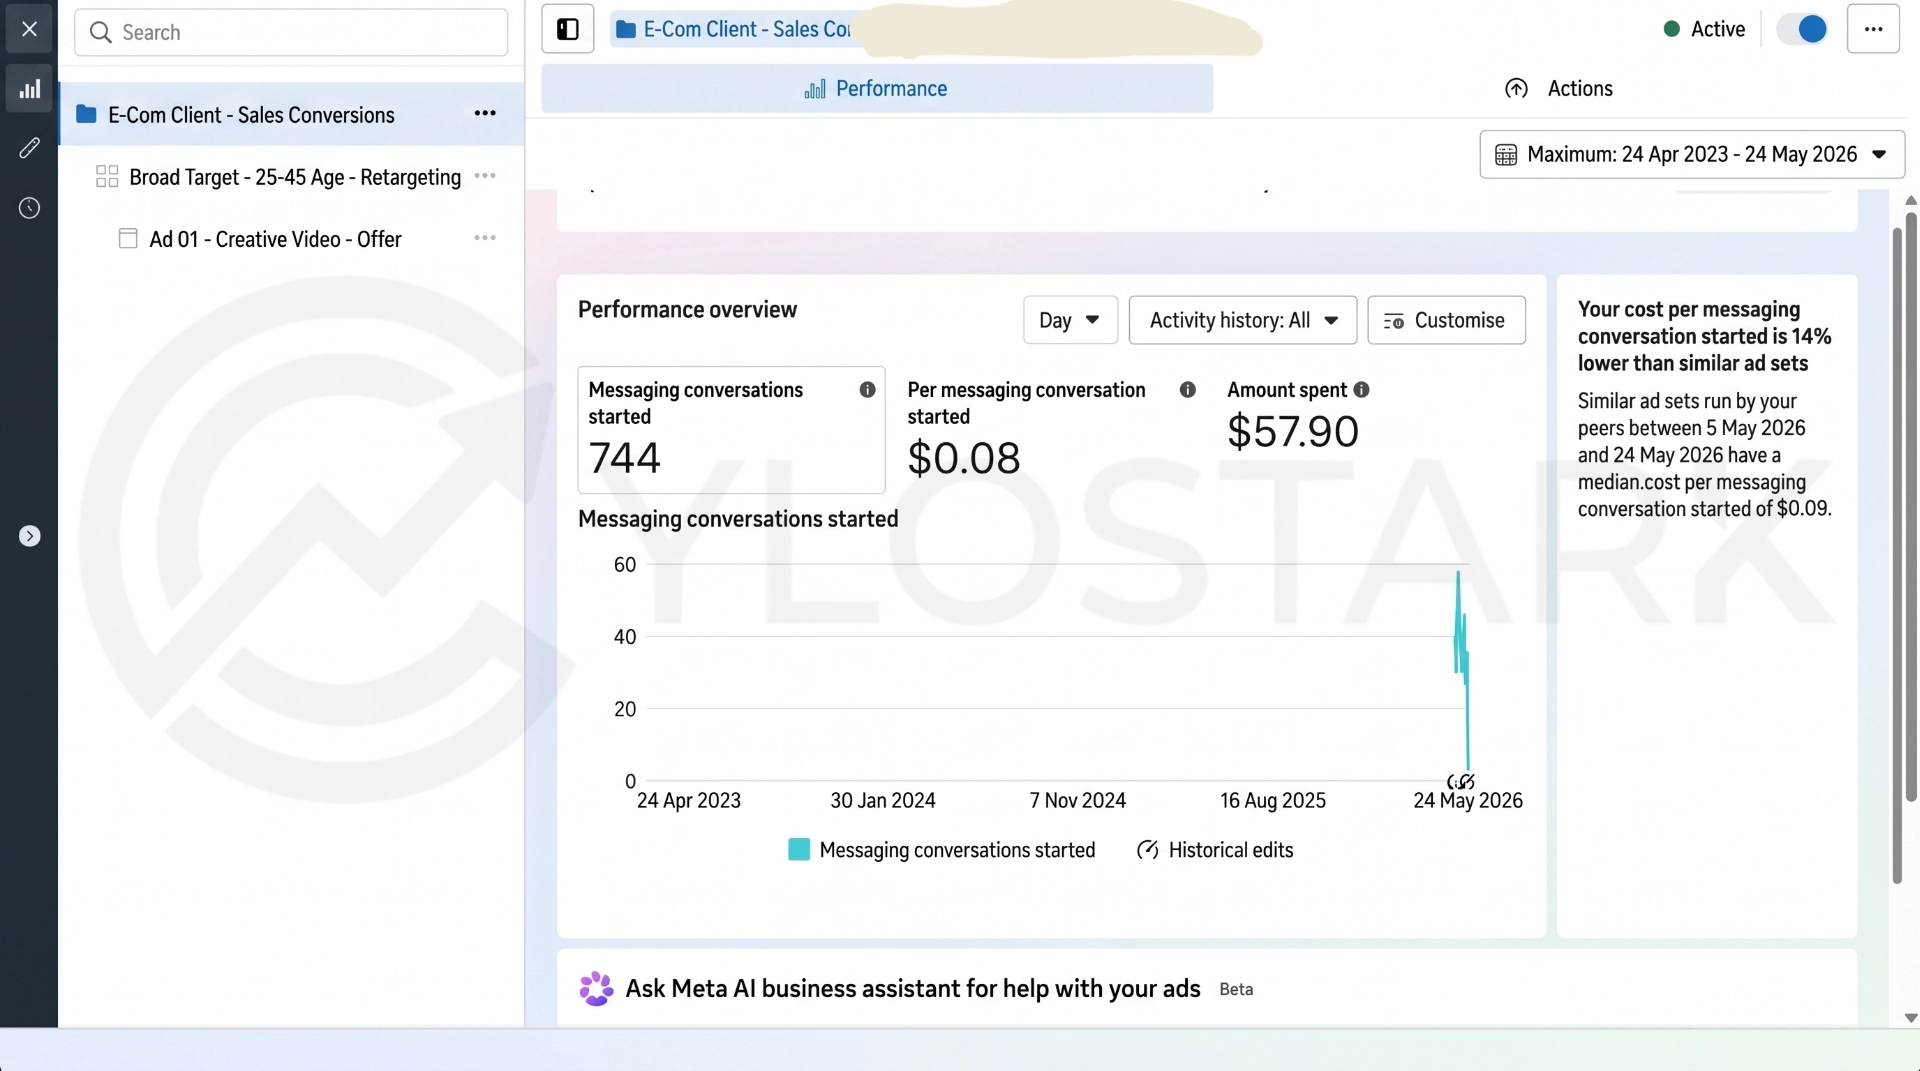The width and height of the screenshot is (1920, 1071).
Task: Toggle Messaging conversations started legend swatch
Action: (799, 850)
